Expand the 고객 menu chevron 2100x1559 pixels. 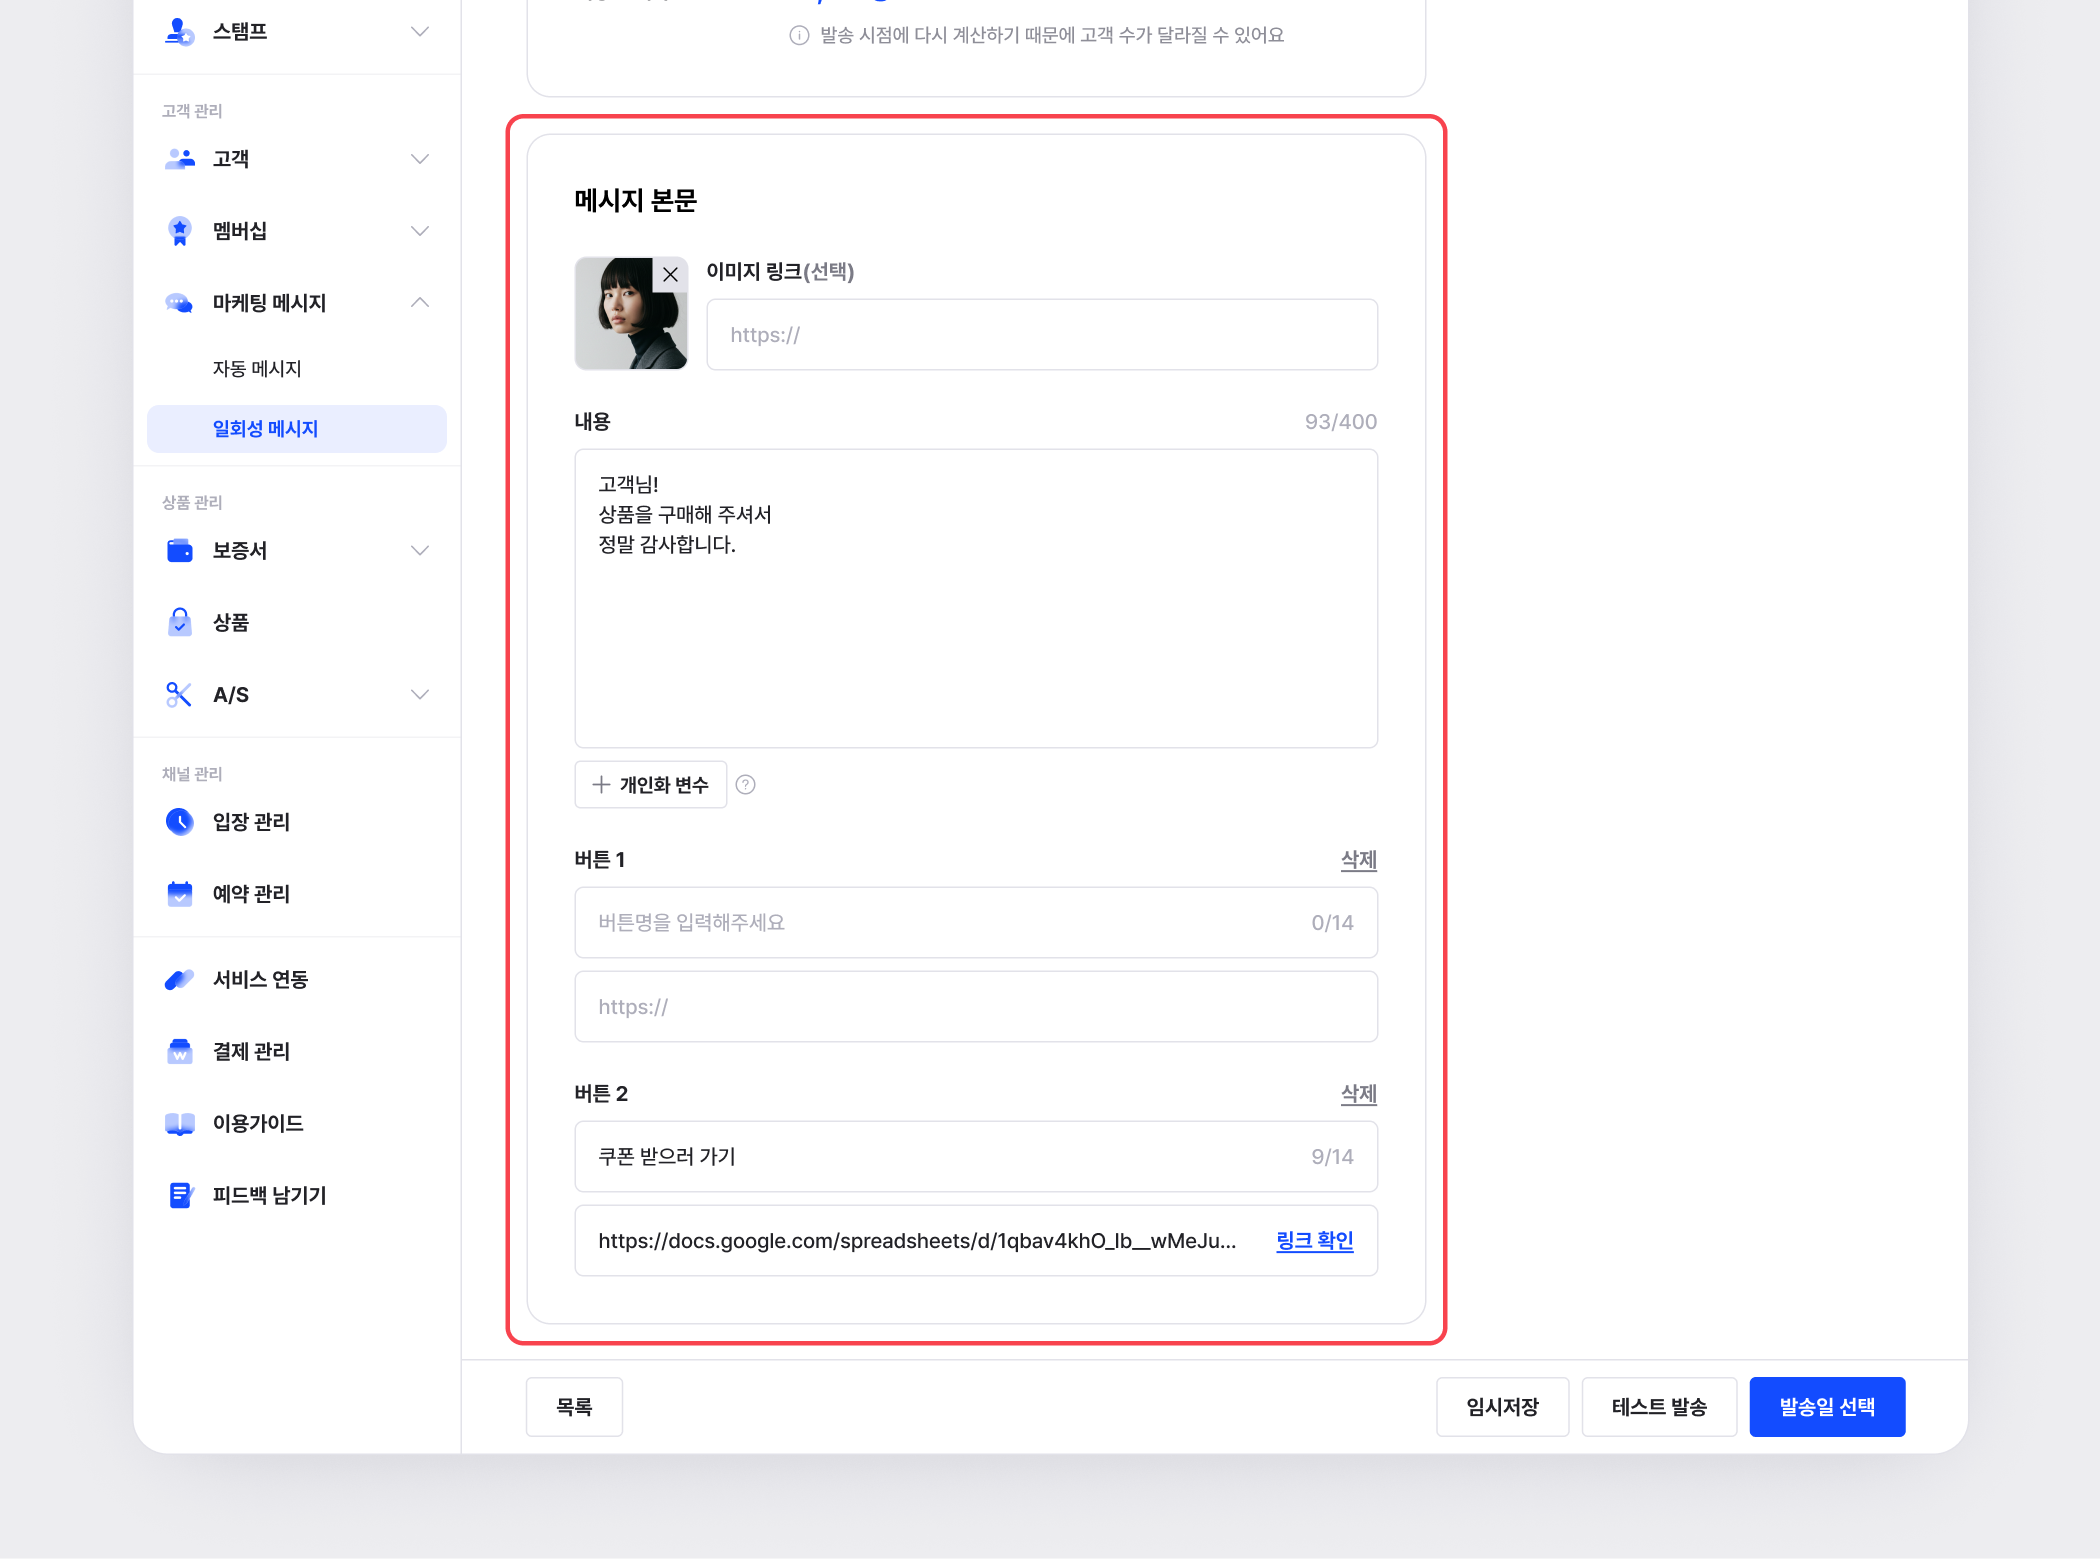point(420,159)
